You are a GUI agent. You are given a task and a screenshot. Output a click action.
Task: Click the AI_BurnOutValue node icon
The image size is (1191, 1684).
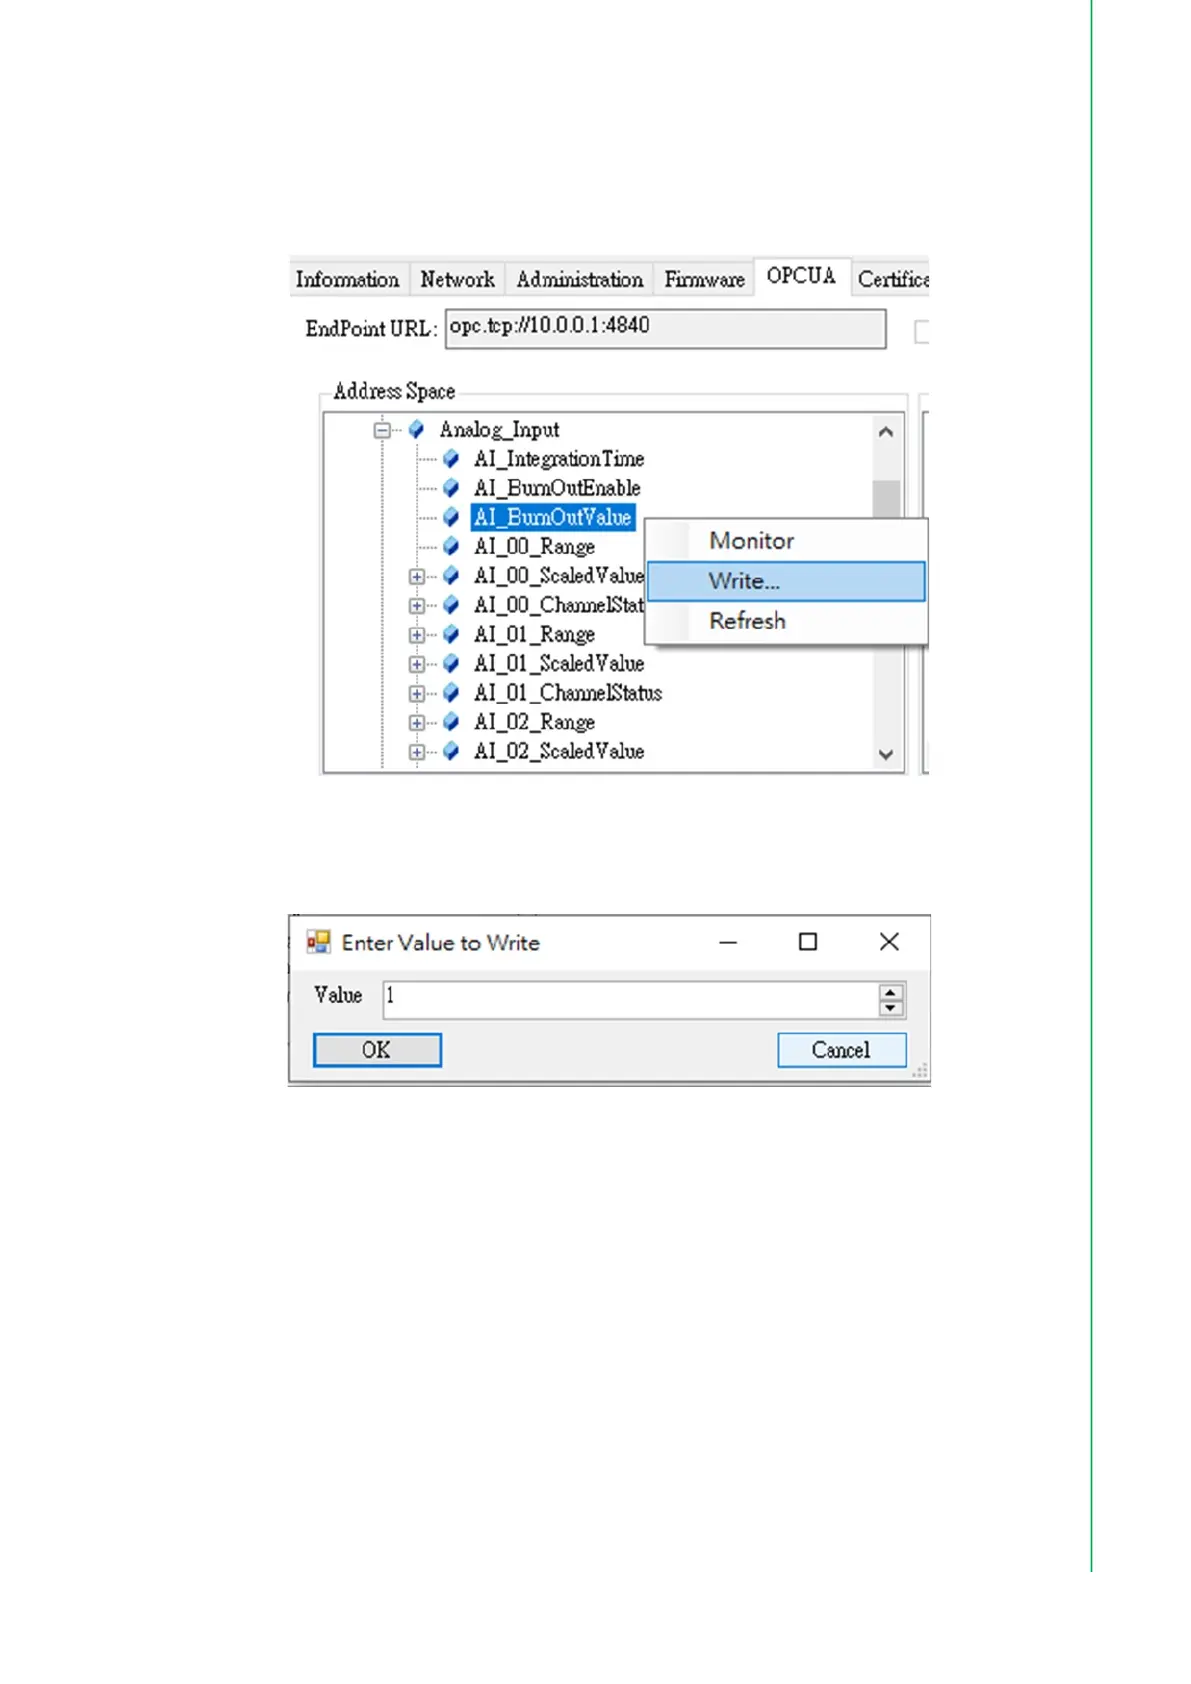pos(451,517)
